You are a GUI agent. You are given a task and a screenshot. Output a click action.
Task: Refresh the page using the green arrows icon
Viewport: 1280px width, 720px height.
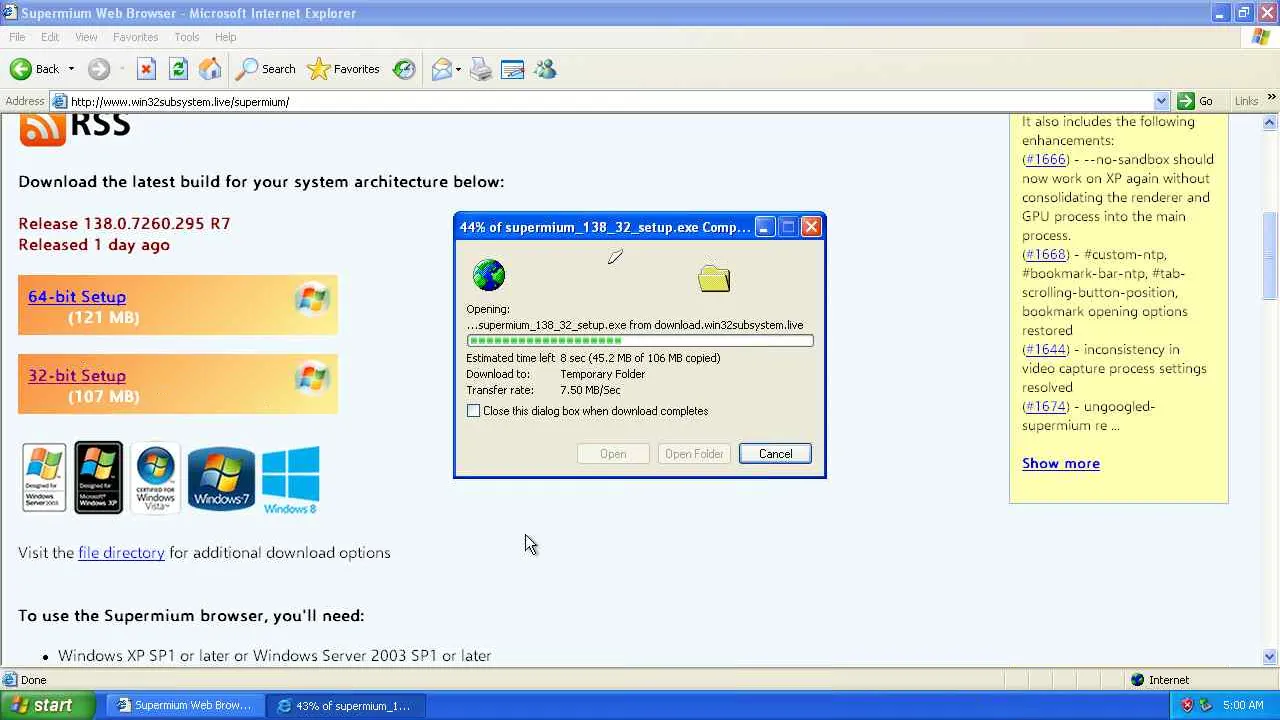(178, 69)
